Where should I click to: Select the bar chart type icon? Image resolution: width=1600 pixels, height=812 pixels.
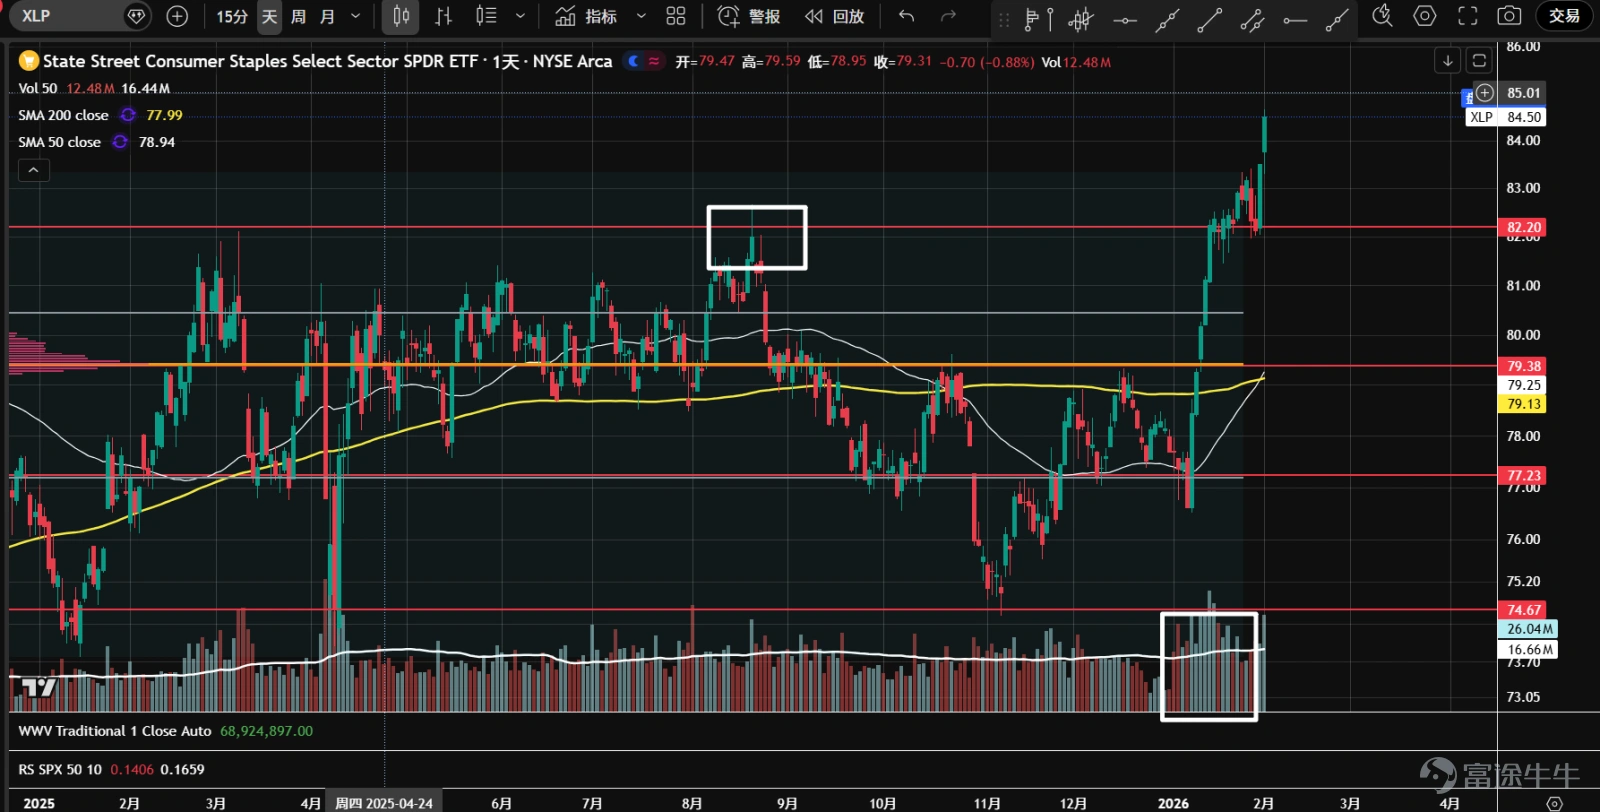[444, 16]
